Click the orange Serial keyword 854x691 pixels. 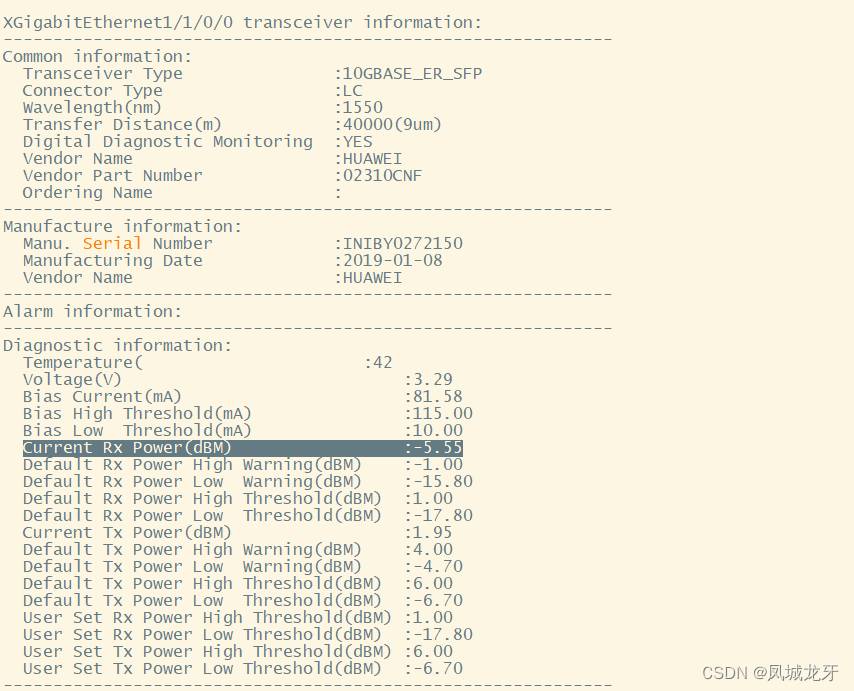112,243
